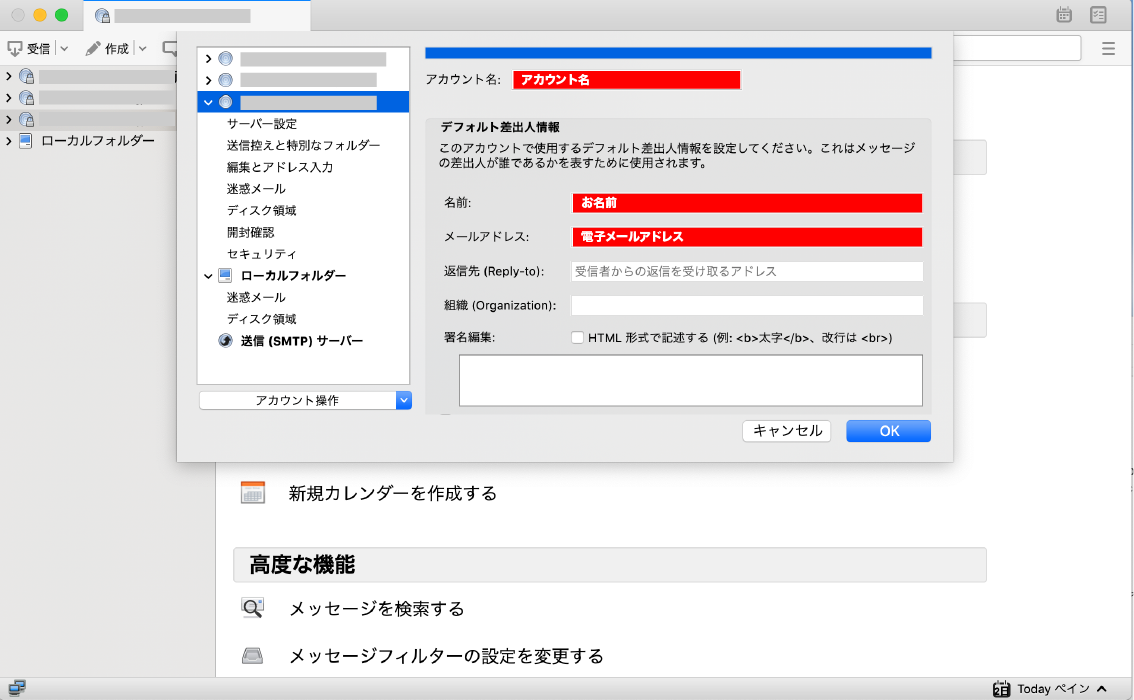Viewport: 1134px width, 700px height.
Task: Select サーバー設定 in the account tree
Action: coord(262,124)
